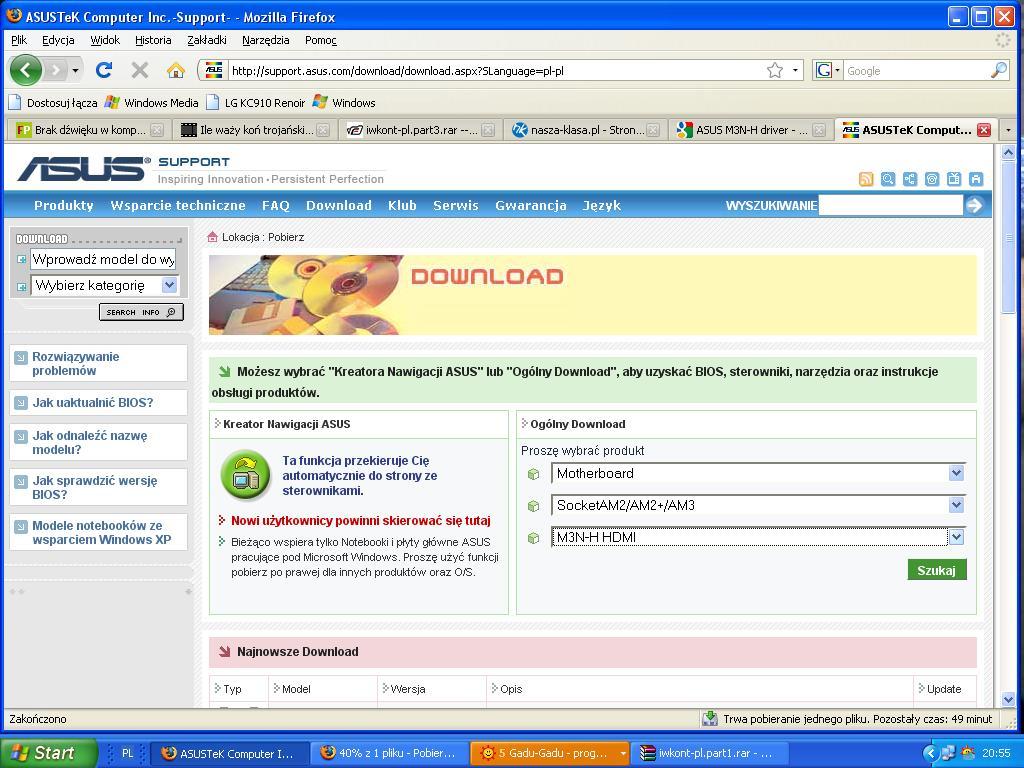Click Nowi użytkownicy powinni skierować się tutaj
The height and width of the screenshot is (768, 1024).
point(360,520)
